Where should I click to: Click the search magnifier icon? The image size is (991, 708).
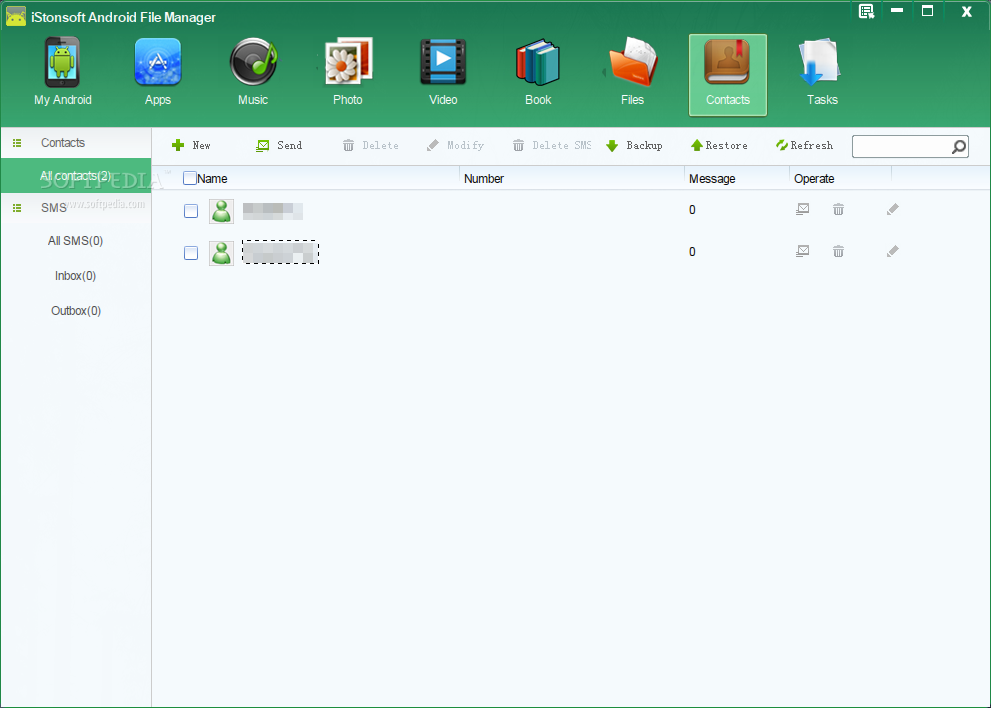(x=959, y=147)
